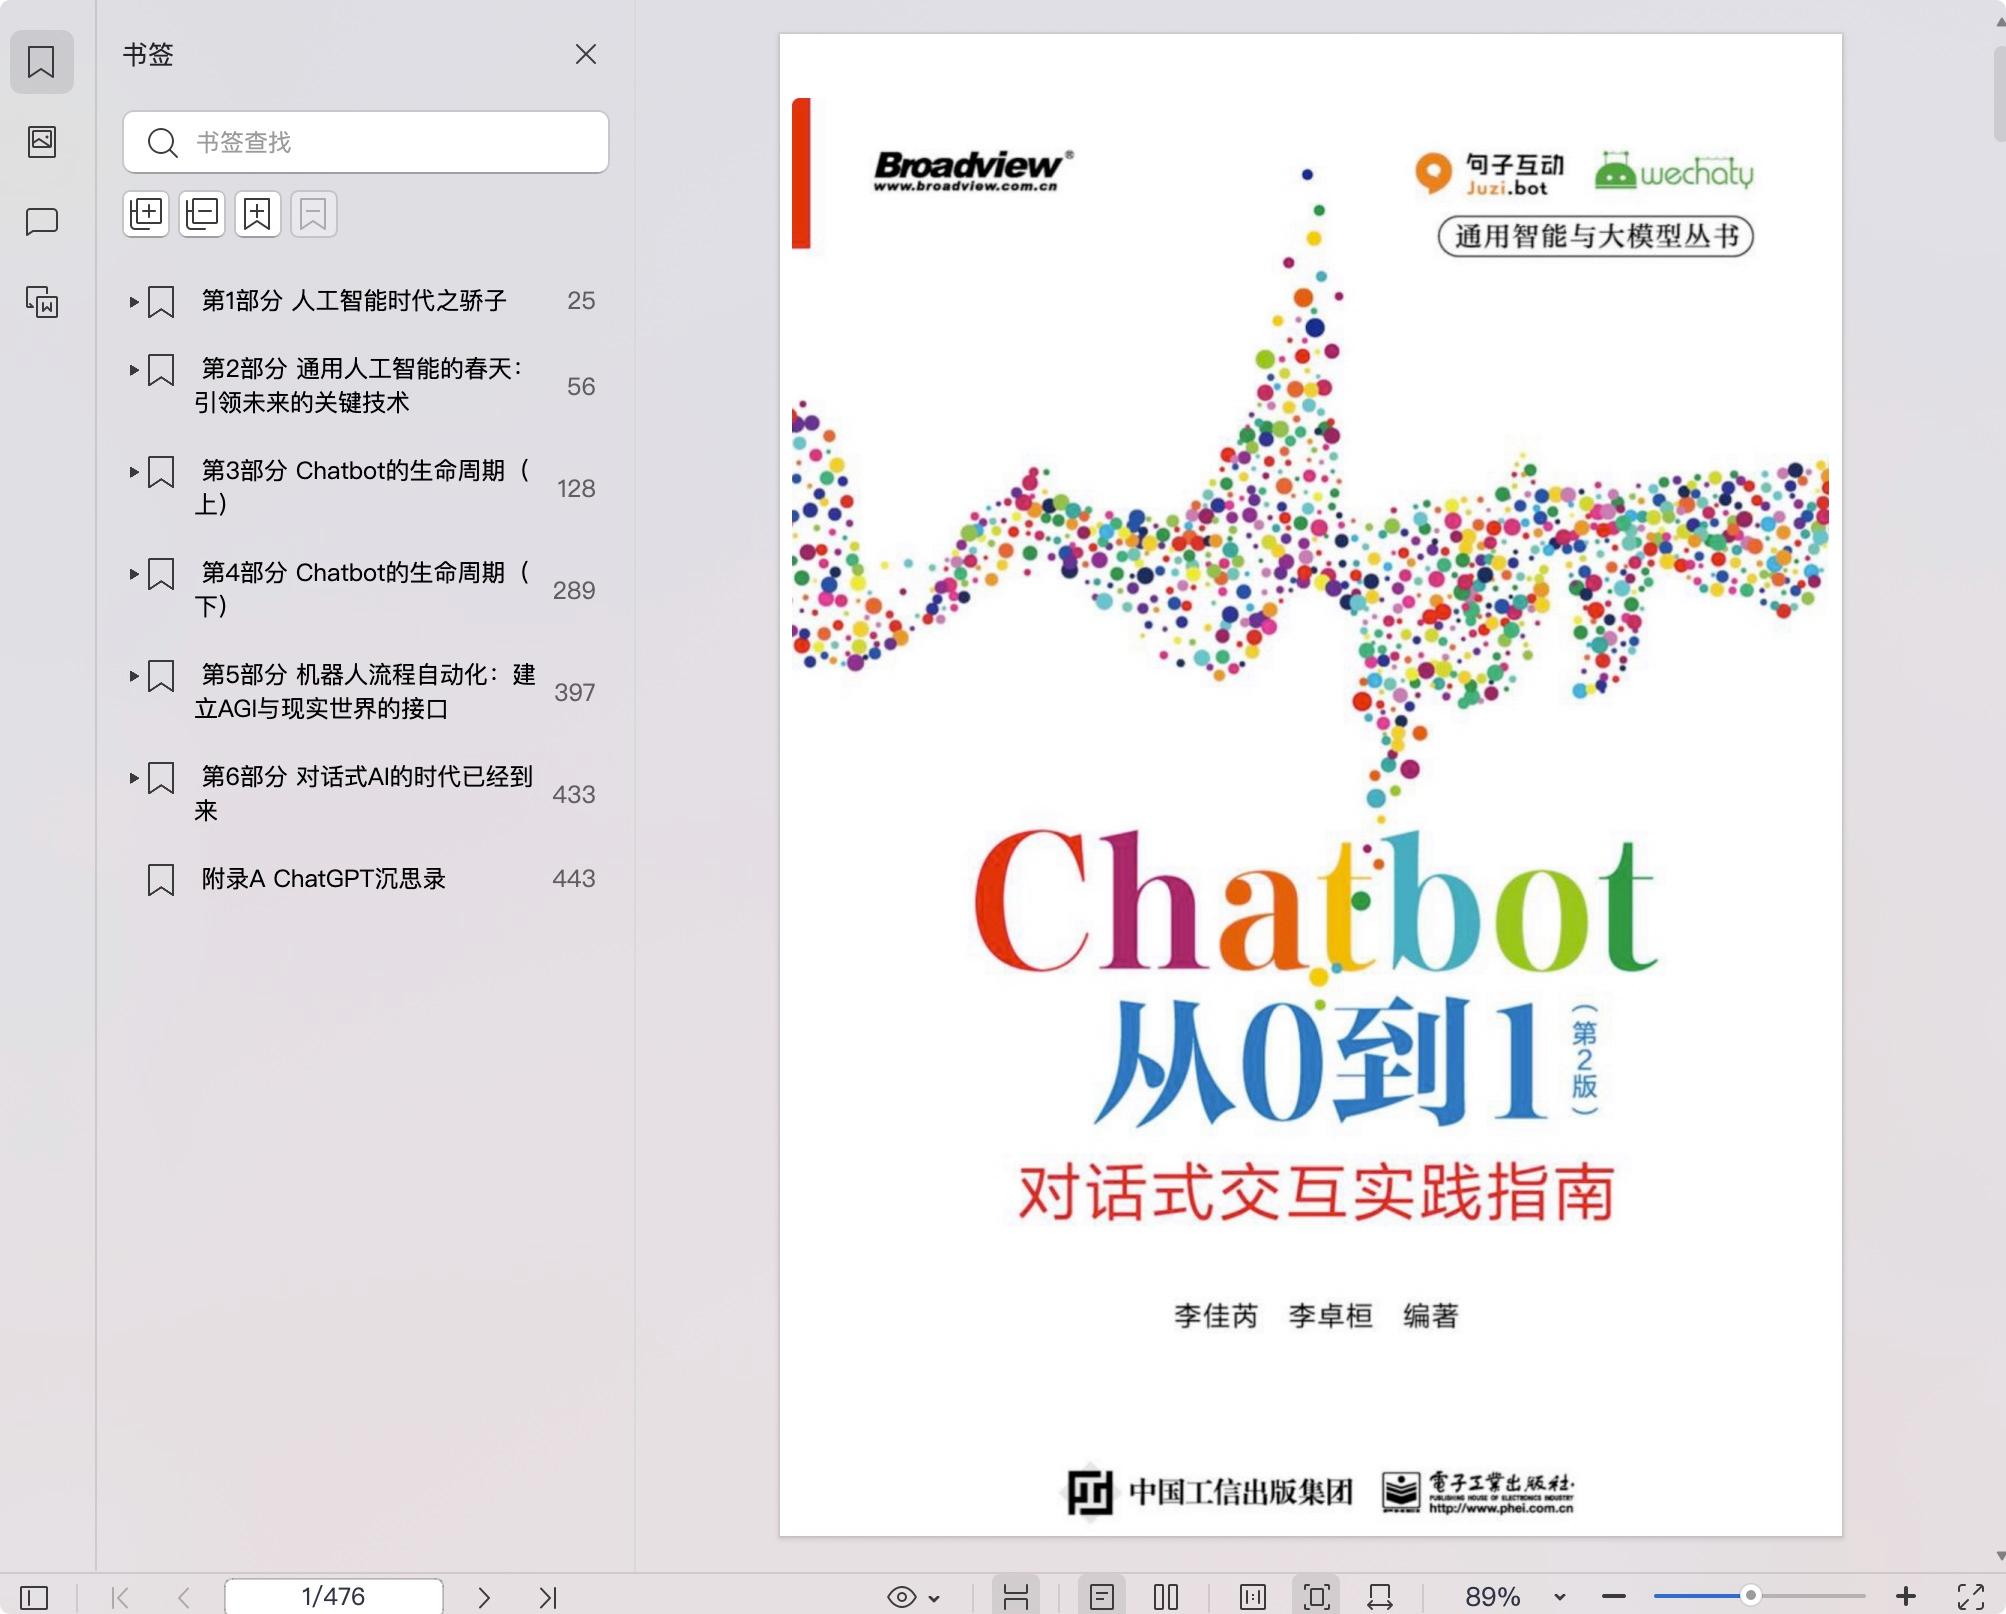The height and width of the screenshot is (1614, 2006).
Task: Click the expand all bookmarks icon
Action: click(146, 214)
